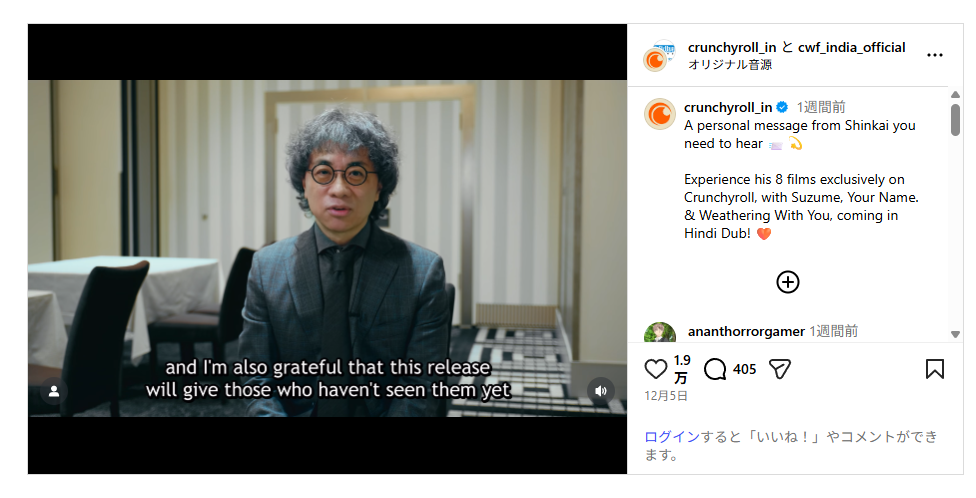
Task: Open ananthorrorgamer commenter profile
Action: click(746, 332)
